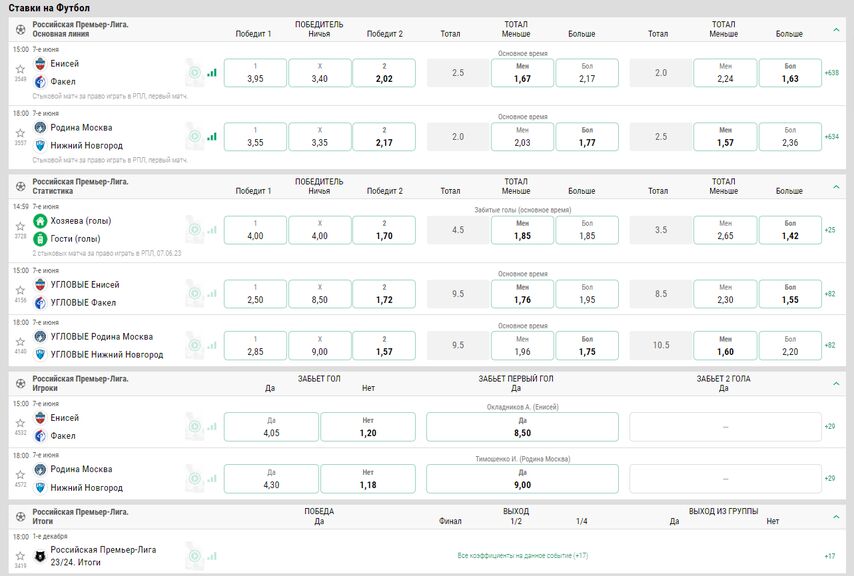Click the Нижний Новгород logo in Игроки section
The image size is (854, 576).
pos(40,488)
